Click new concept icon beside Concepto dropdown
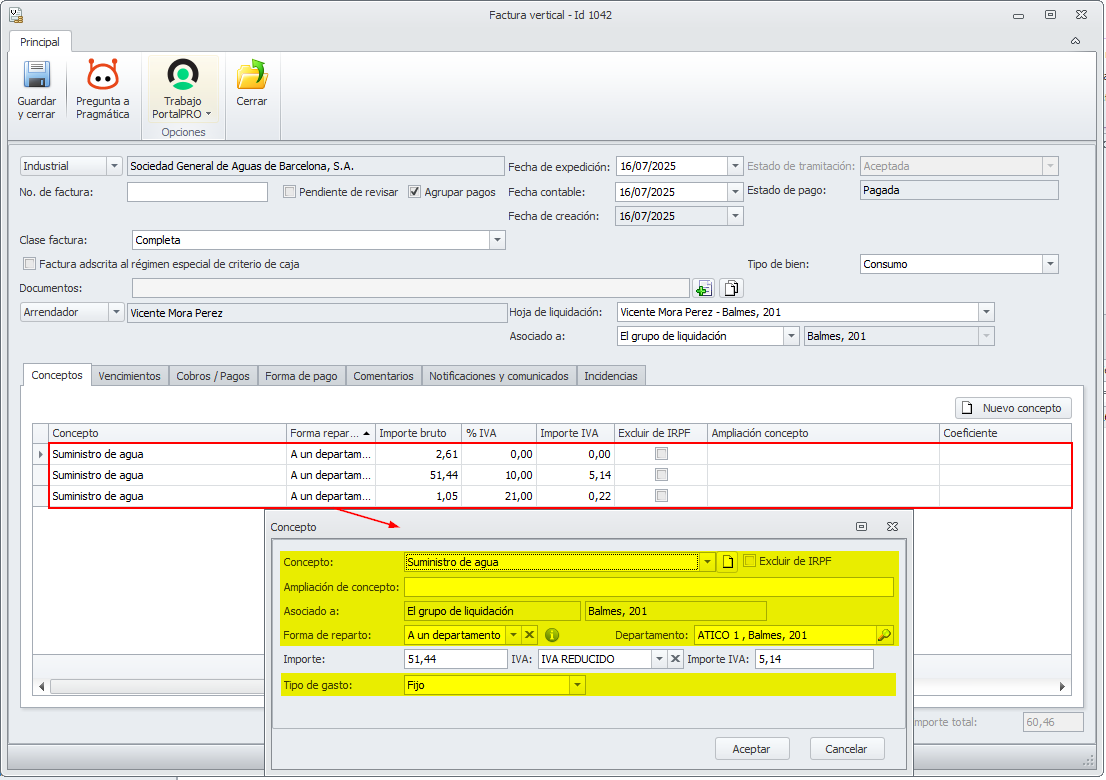Image resolution: width=1106 pixels, height=780 pixels. click(729, 562)
